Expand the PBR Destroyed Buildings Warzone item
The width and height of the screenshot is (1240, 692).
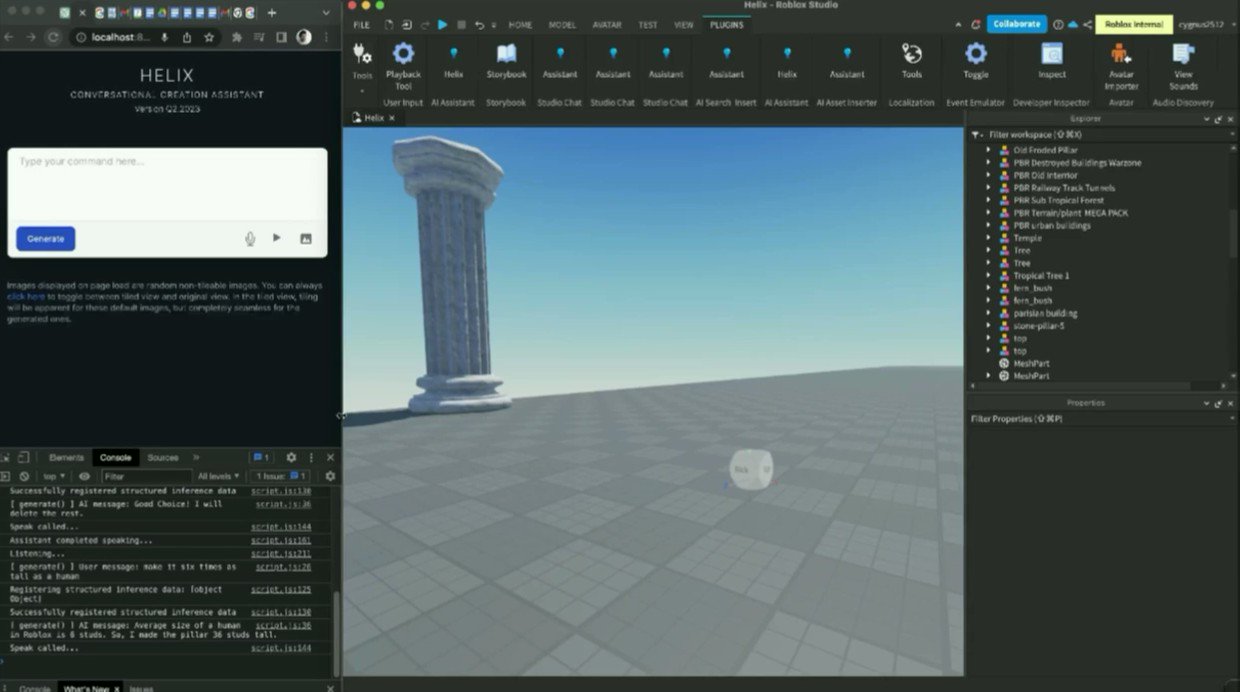coord(988,162)
